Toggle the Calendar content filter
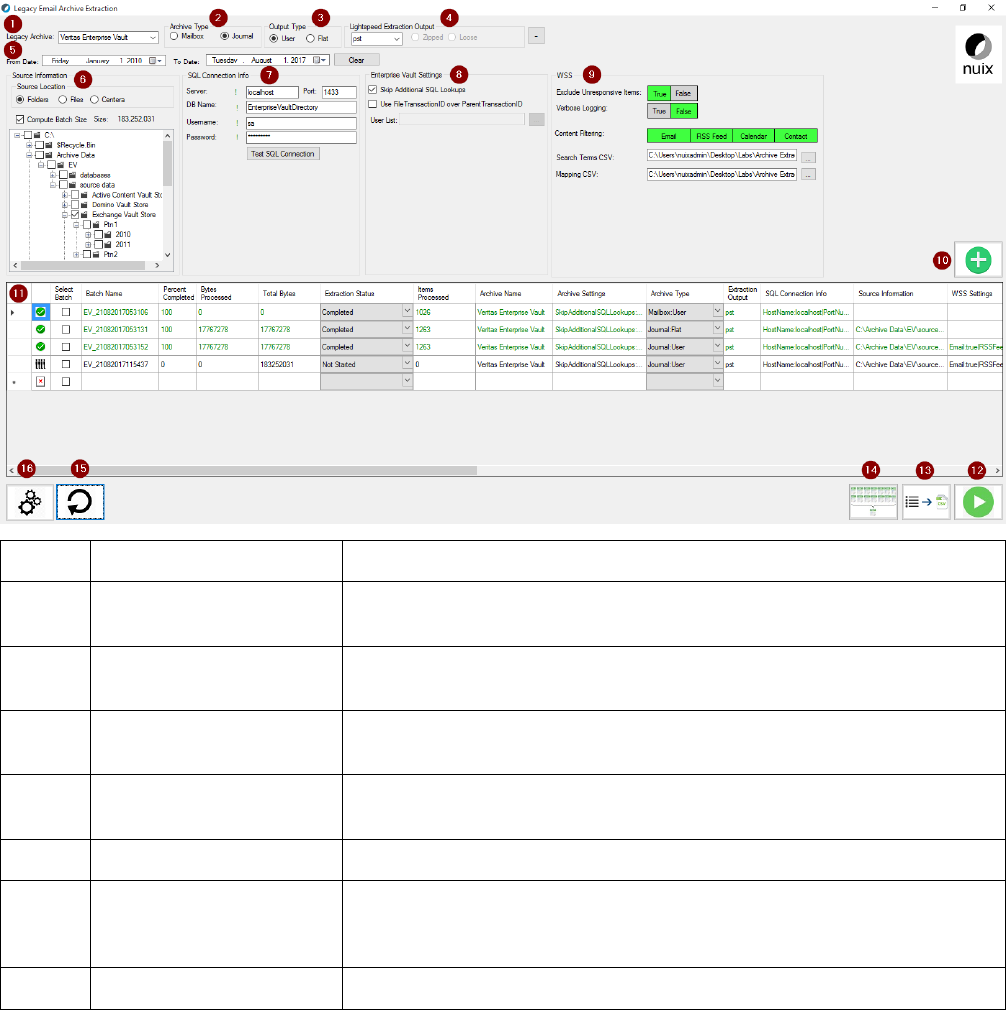 tap(754, 137)
